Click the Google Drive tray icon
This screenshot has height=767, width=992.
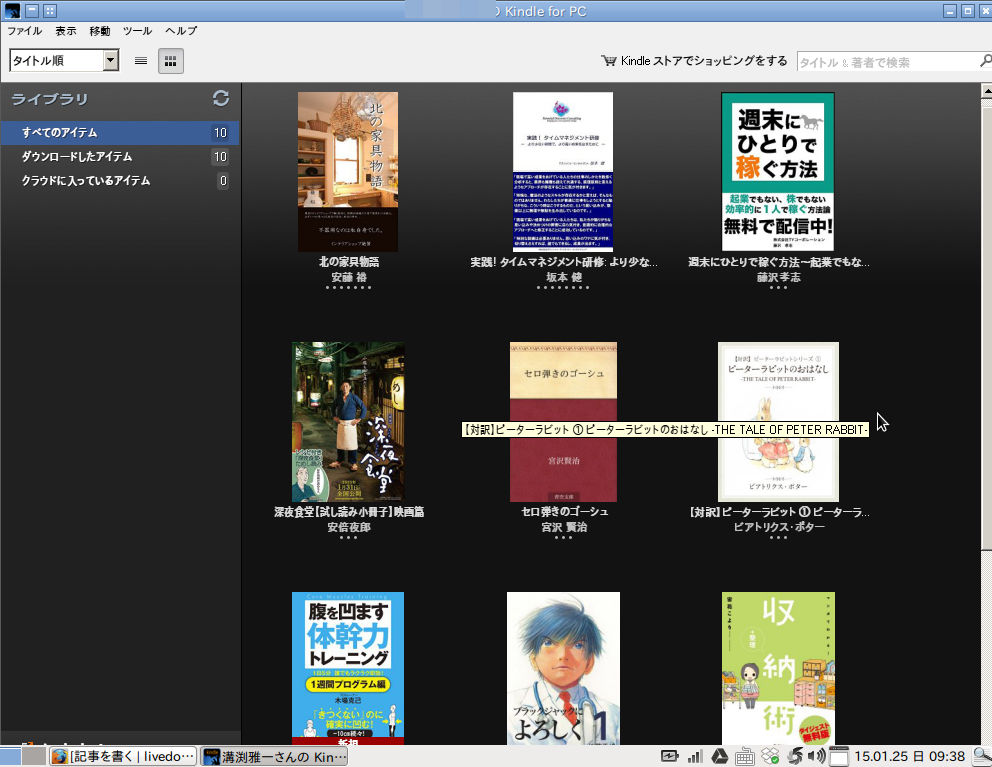[x=719, y=756]
